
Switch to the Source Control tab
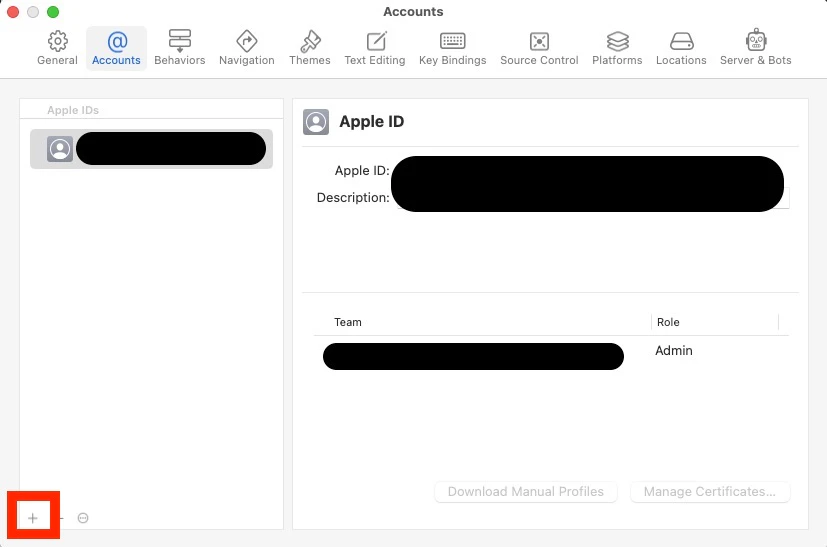(x=539, y=48)
